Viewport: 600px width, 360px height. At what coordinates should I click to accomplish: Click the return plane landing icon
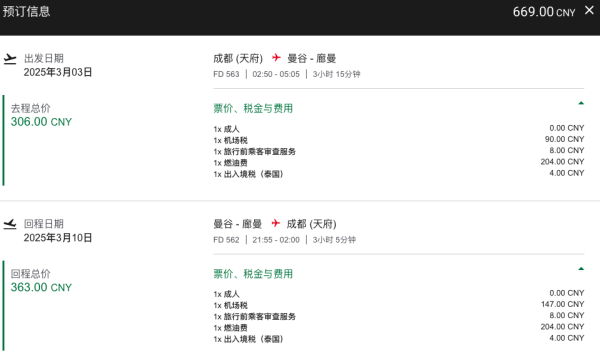coord(10,224)
